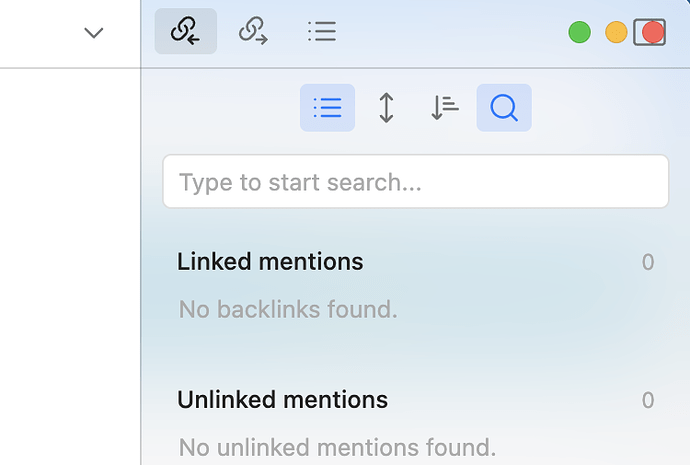Click the Linked mentions count number
This screenshot has width=690, height=465.
(x=648, y=262)
